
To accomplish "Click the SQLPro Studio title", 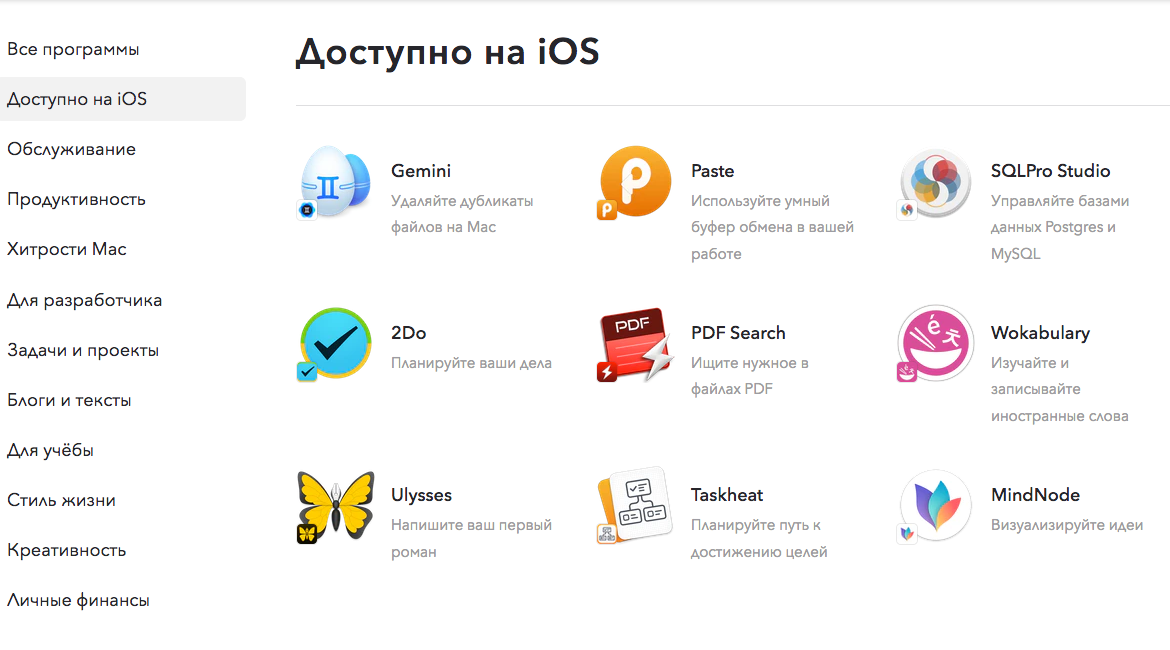I will coord(1051,171).
